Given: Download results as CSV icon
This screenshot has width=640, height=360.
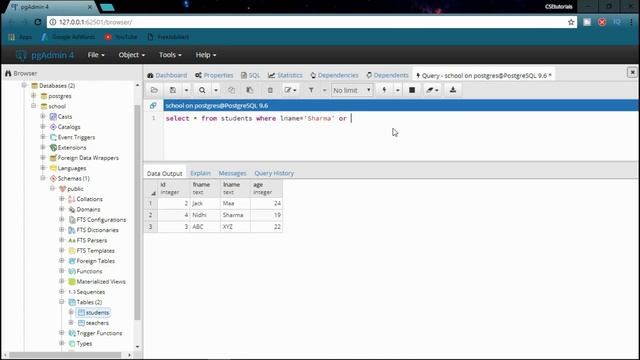Looking at the screenshot, I should [453, 90].
